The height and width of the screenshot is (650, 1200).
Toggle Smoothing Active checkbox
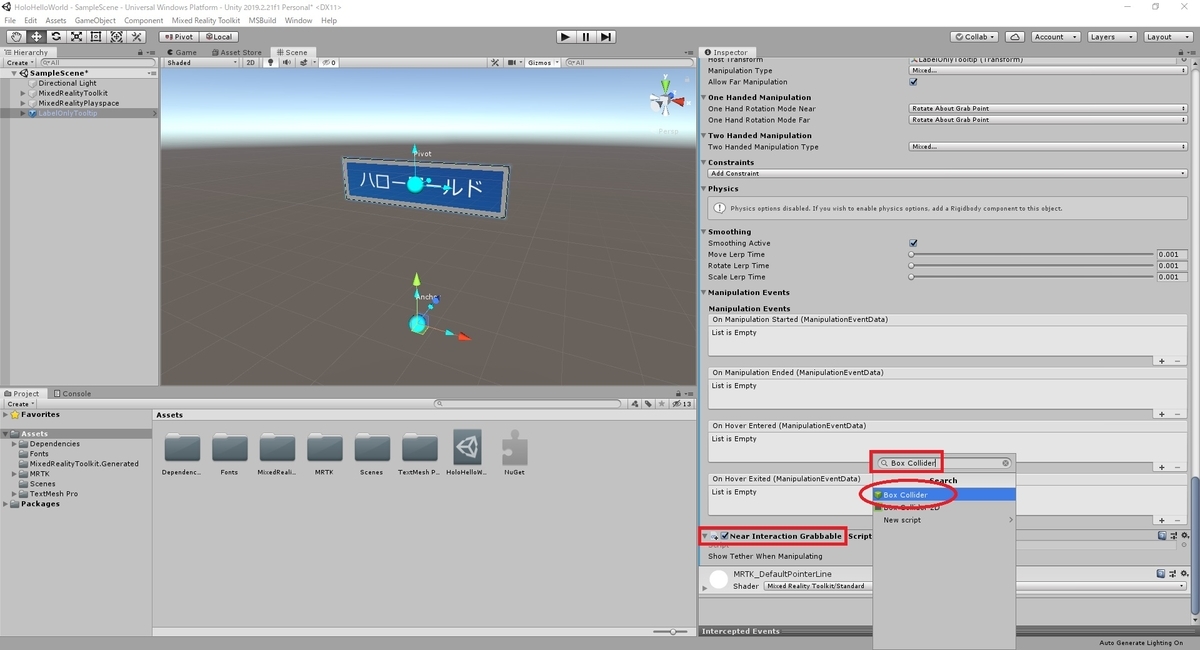coord(913,243)
